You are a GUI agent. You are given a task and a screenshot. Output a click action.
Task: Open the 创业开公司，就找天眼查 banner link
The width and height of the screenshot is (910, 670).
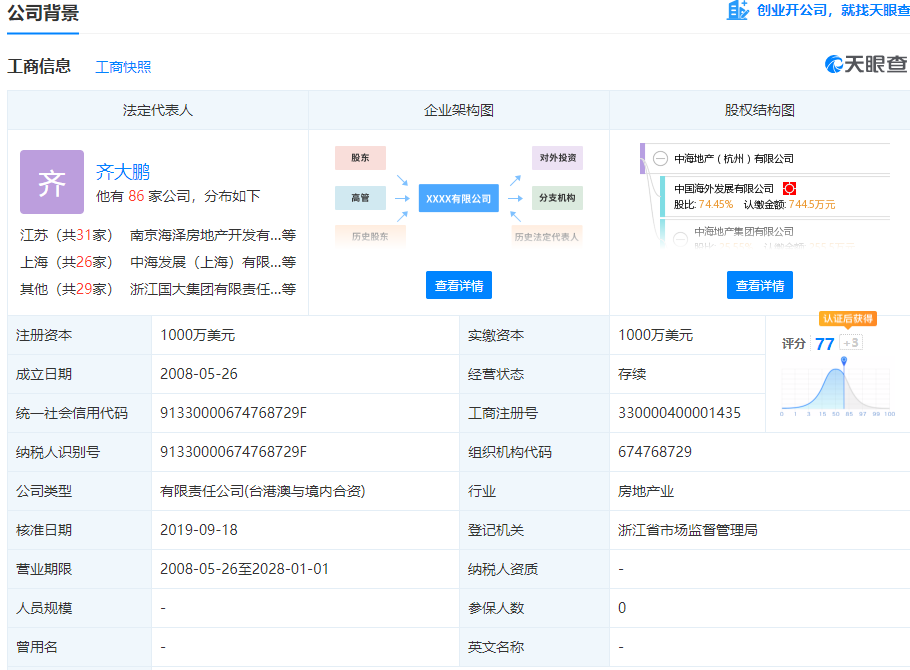(x=833, y=10)
